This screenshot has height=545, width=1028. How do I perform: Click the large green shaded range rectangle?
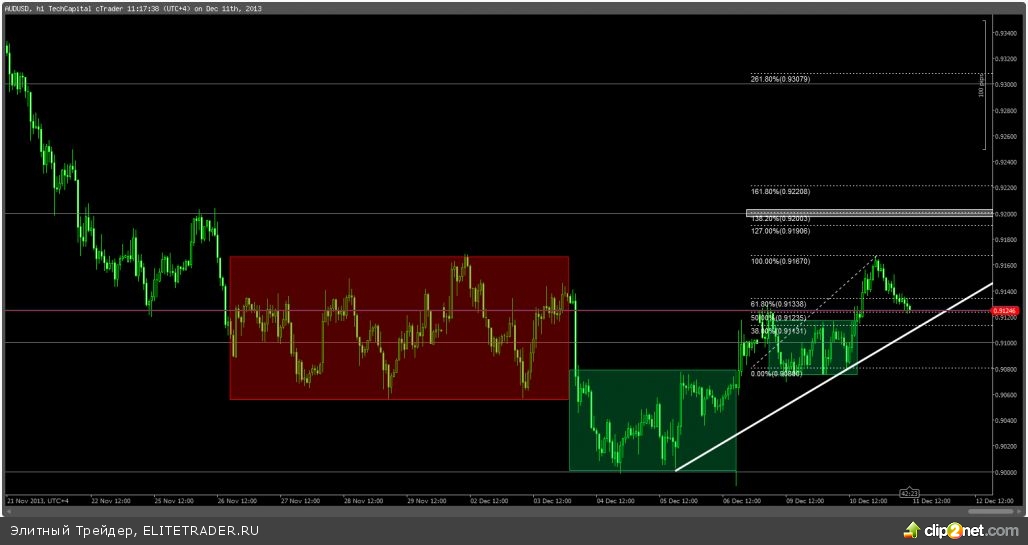[x=655, y=420]
